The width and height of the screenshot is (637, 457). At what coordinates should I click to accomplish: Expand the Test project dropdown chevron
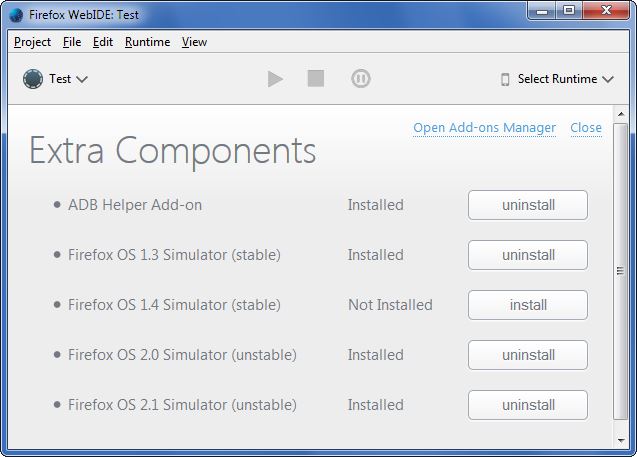pyautogui.click(x=82, y=79)
